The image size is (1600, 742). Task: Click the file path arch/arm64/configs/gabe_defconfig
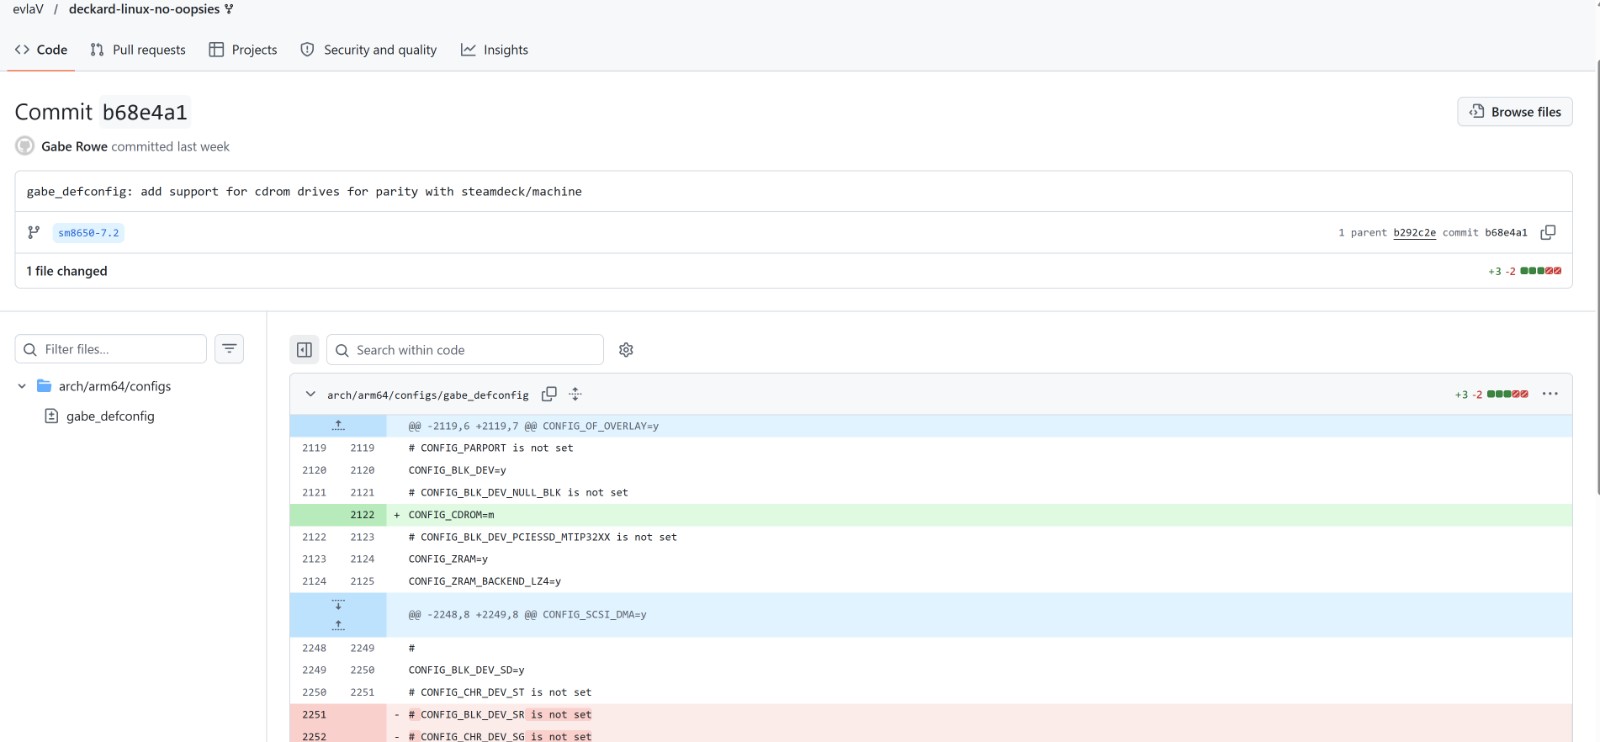click(x=428, y=395)
